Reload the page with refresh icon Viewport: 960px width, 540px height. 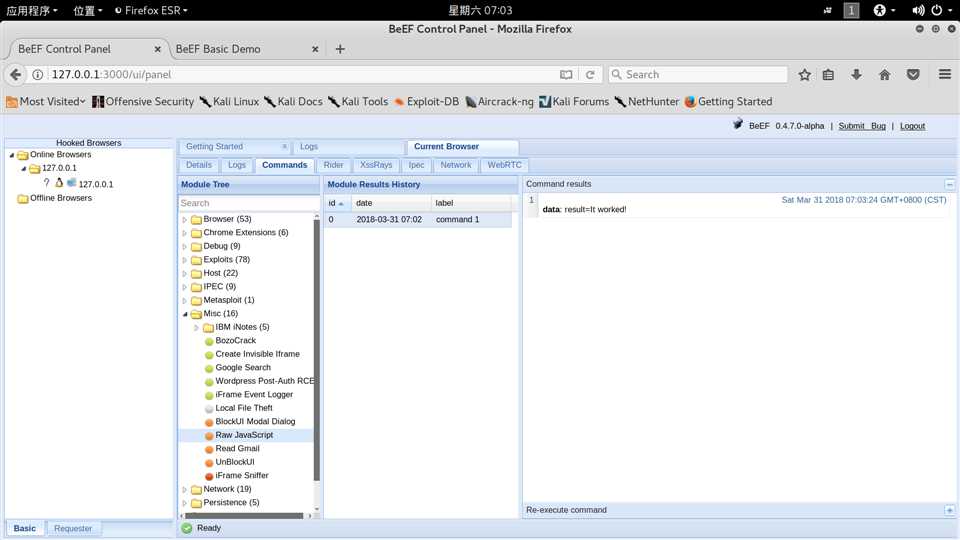pos(590,75)
